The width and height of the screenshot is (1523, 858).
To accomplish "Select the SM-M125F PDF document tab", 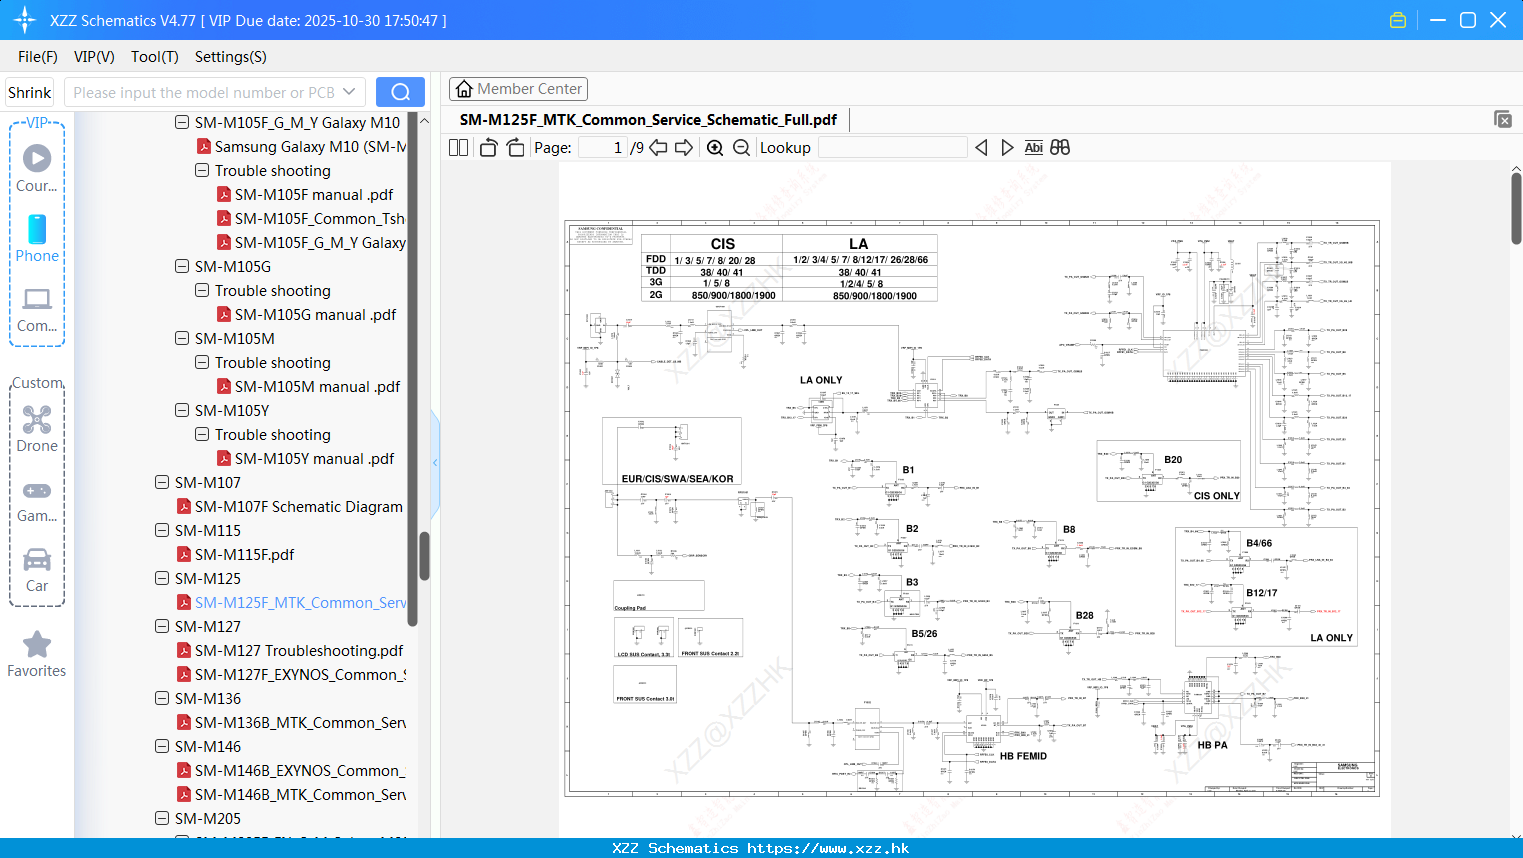I will click(648, 120).
